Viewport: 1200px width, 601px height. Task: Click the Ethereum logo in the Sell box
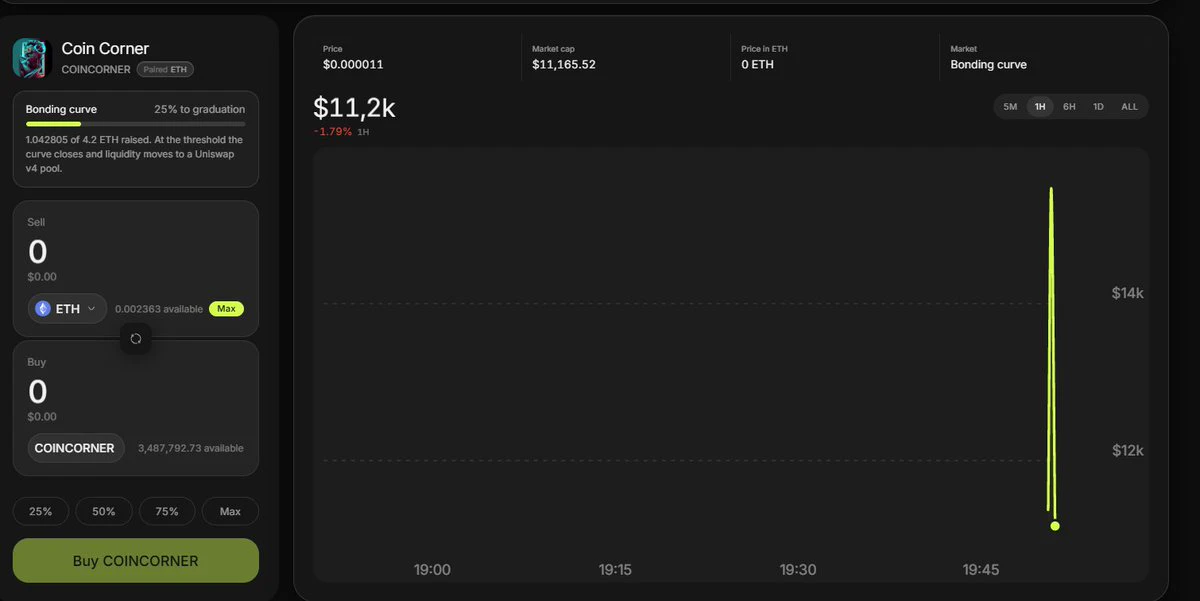[x=43, y=309]
